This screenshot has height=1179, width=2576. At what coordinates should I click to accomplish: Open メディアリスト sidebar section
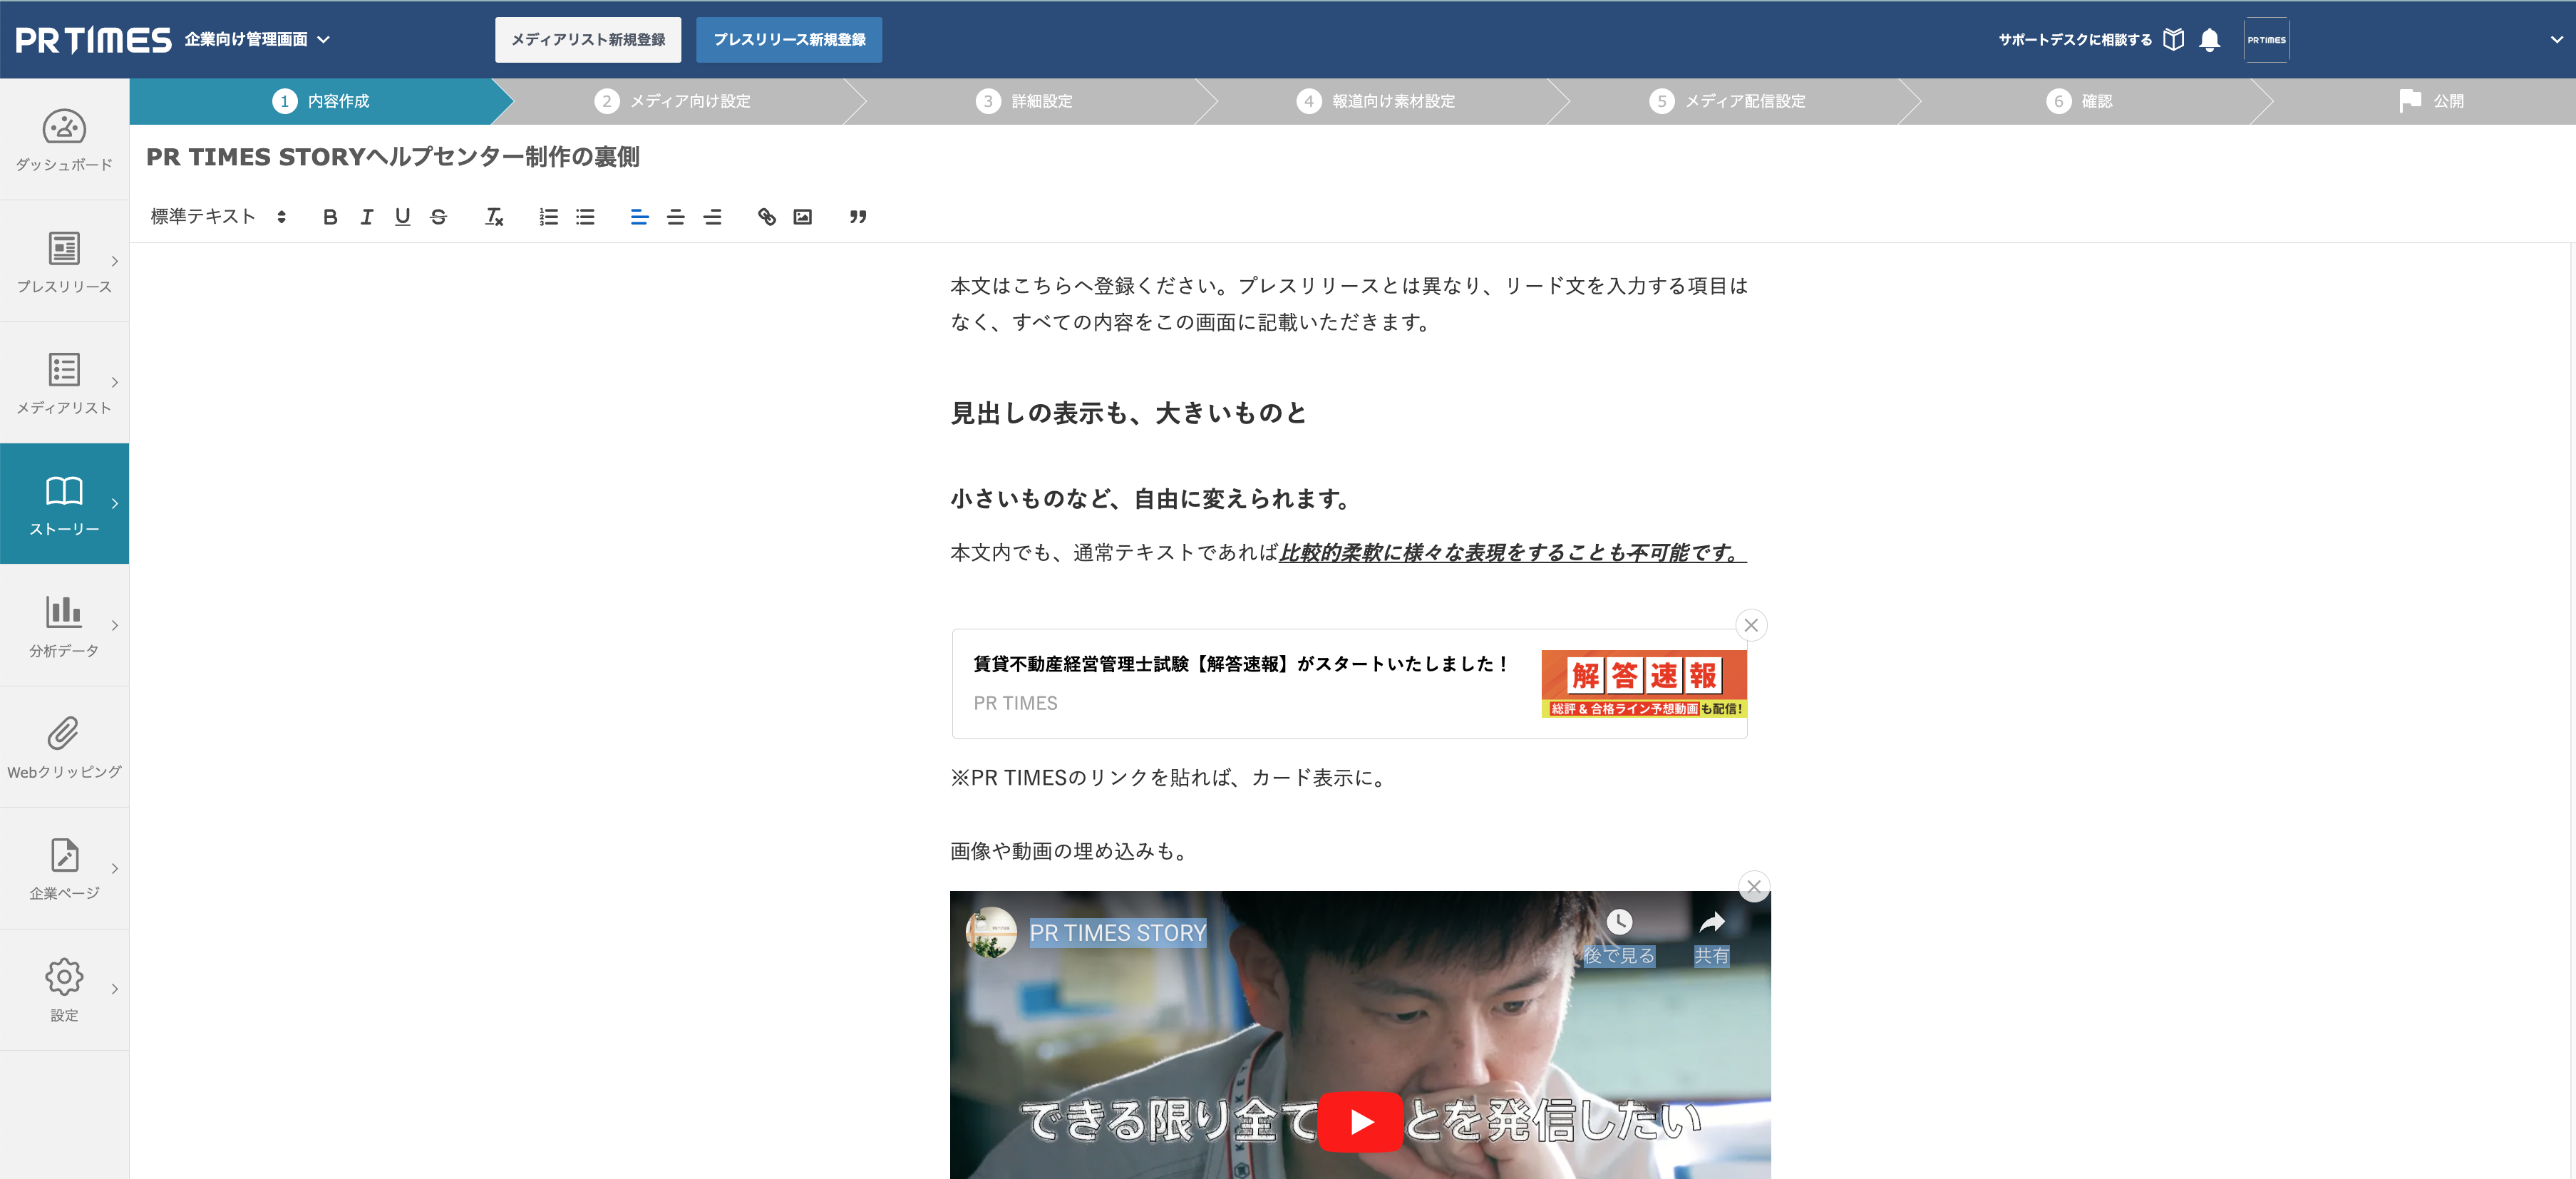pyautogui.click(x=64, y=383)
